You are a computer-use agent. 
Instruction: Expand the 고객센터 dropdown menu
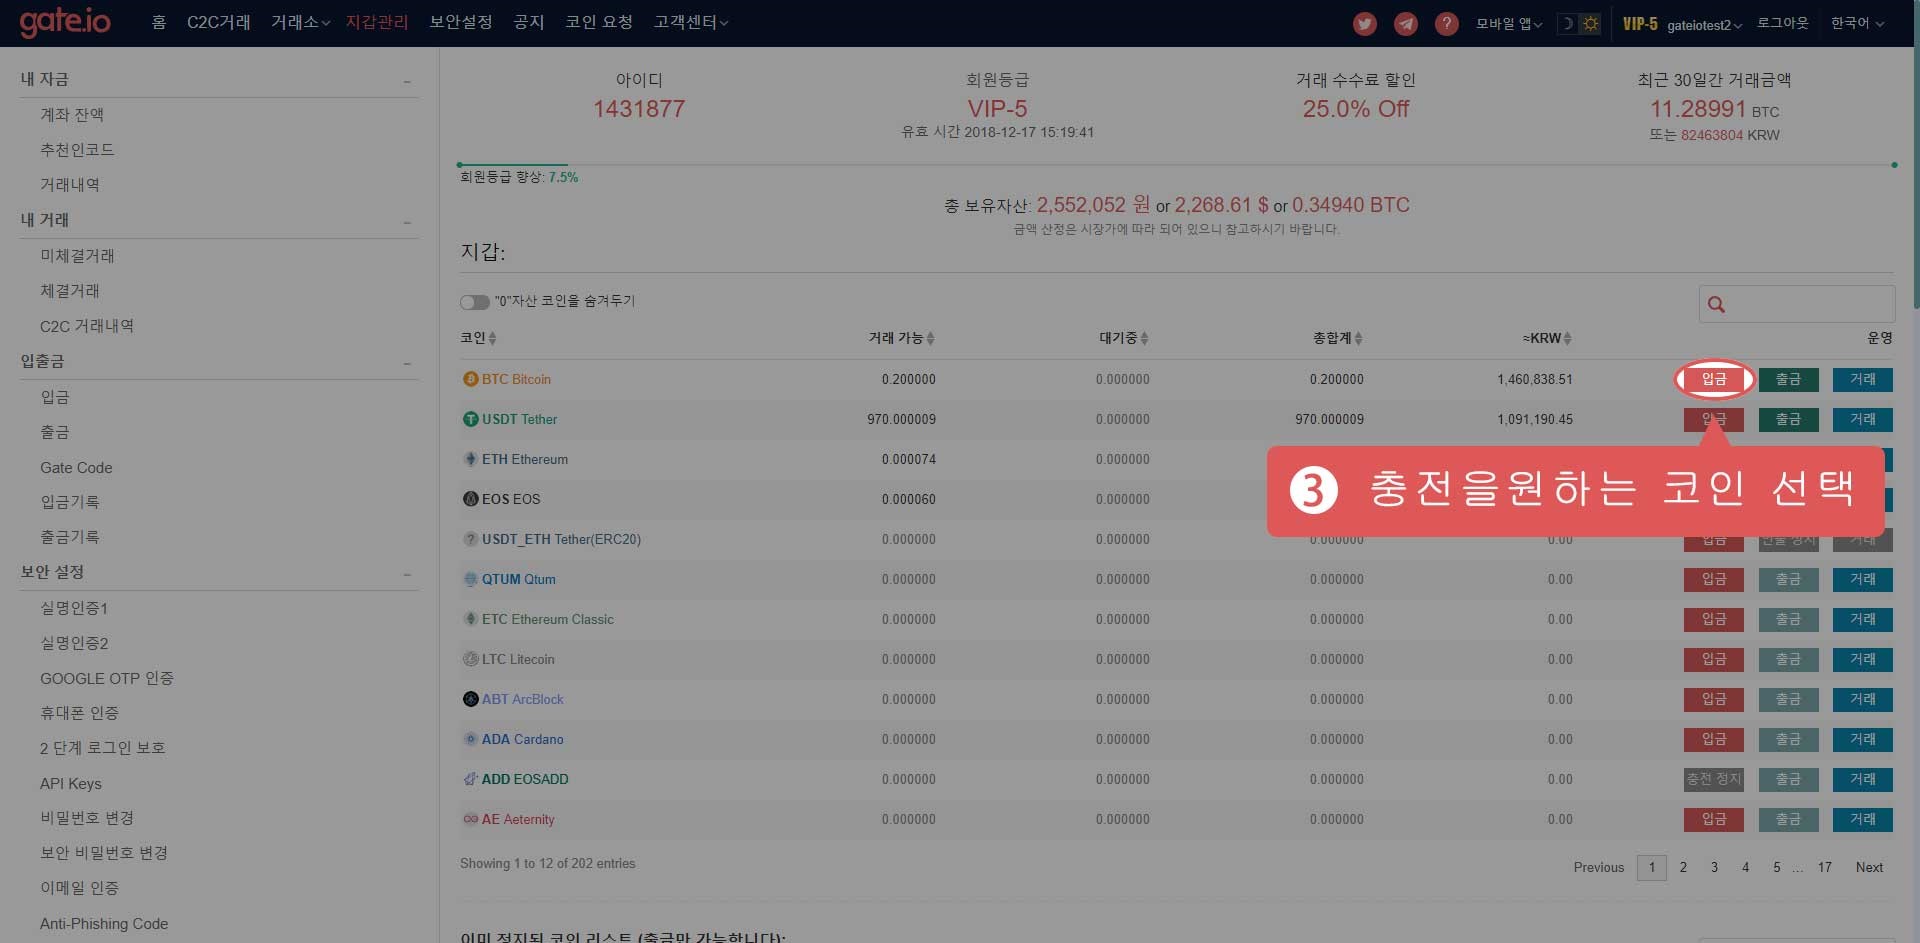click(690, 22)
